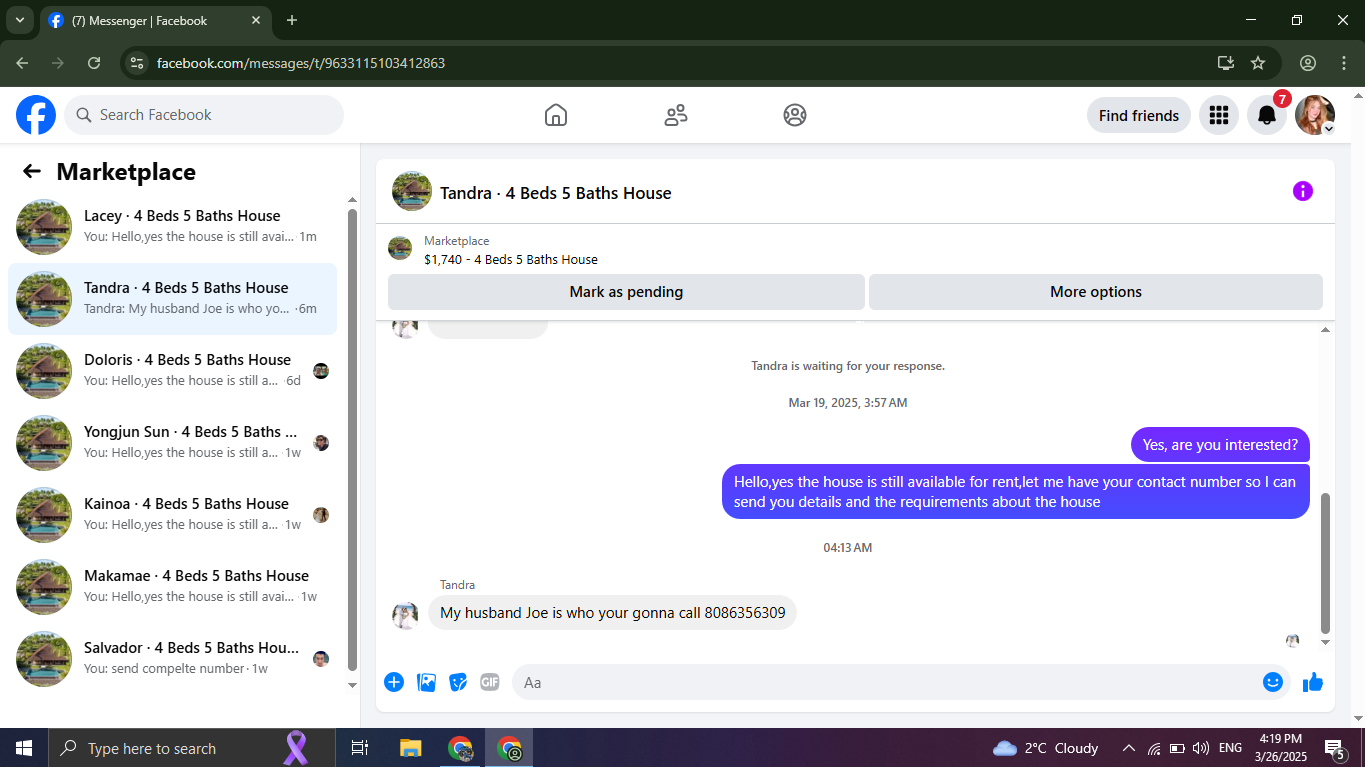Open Task View on the taskbar

click(360, 748)
